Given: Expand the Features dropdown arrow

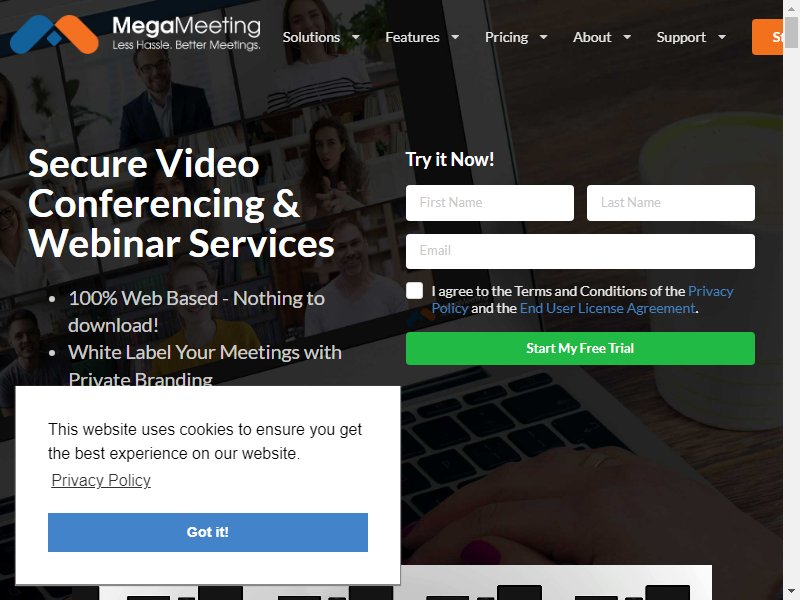Looking at the screenshot, I should pyautogui.click(x=455, y=37).
